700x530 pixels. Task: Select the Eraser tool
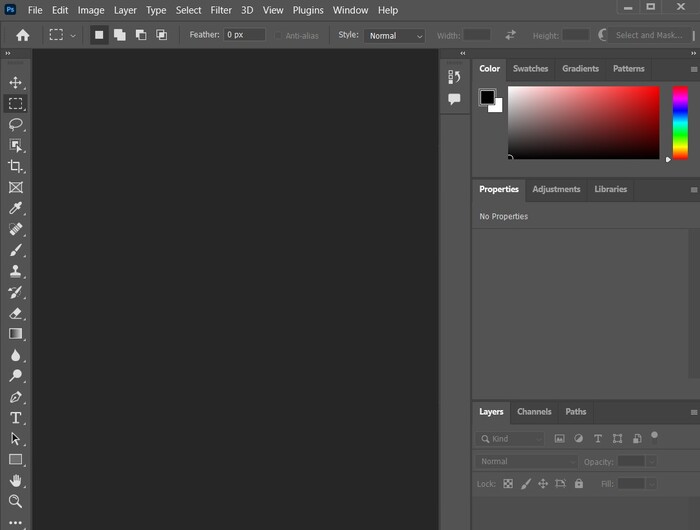(x=15, y=313)
